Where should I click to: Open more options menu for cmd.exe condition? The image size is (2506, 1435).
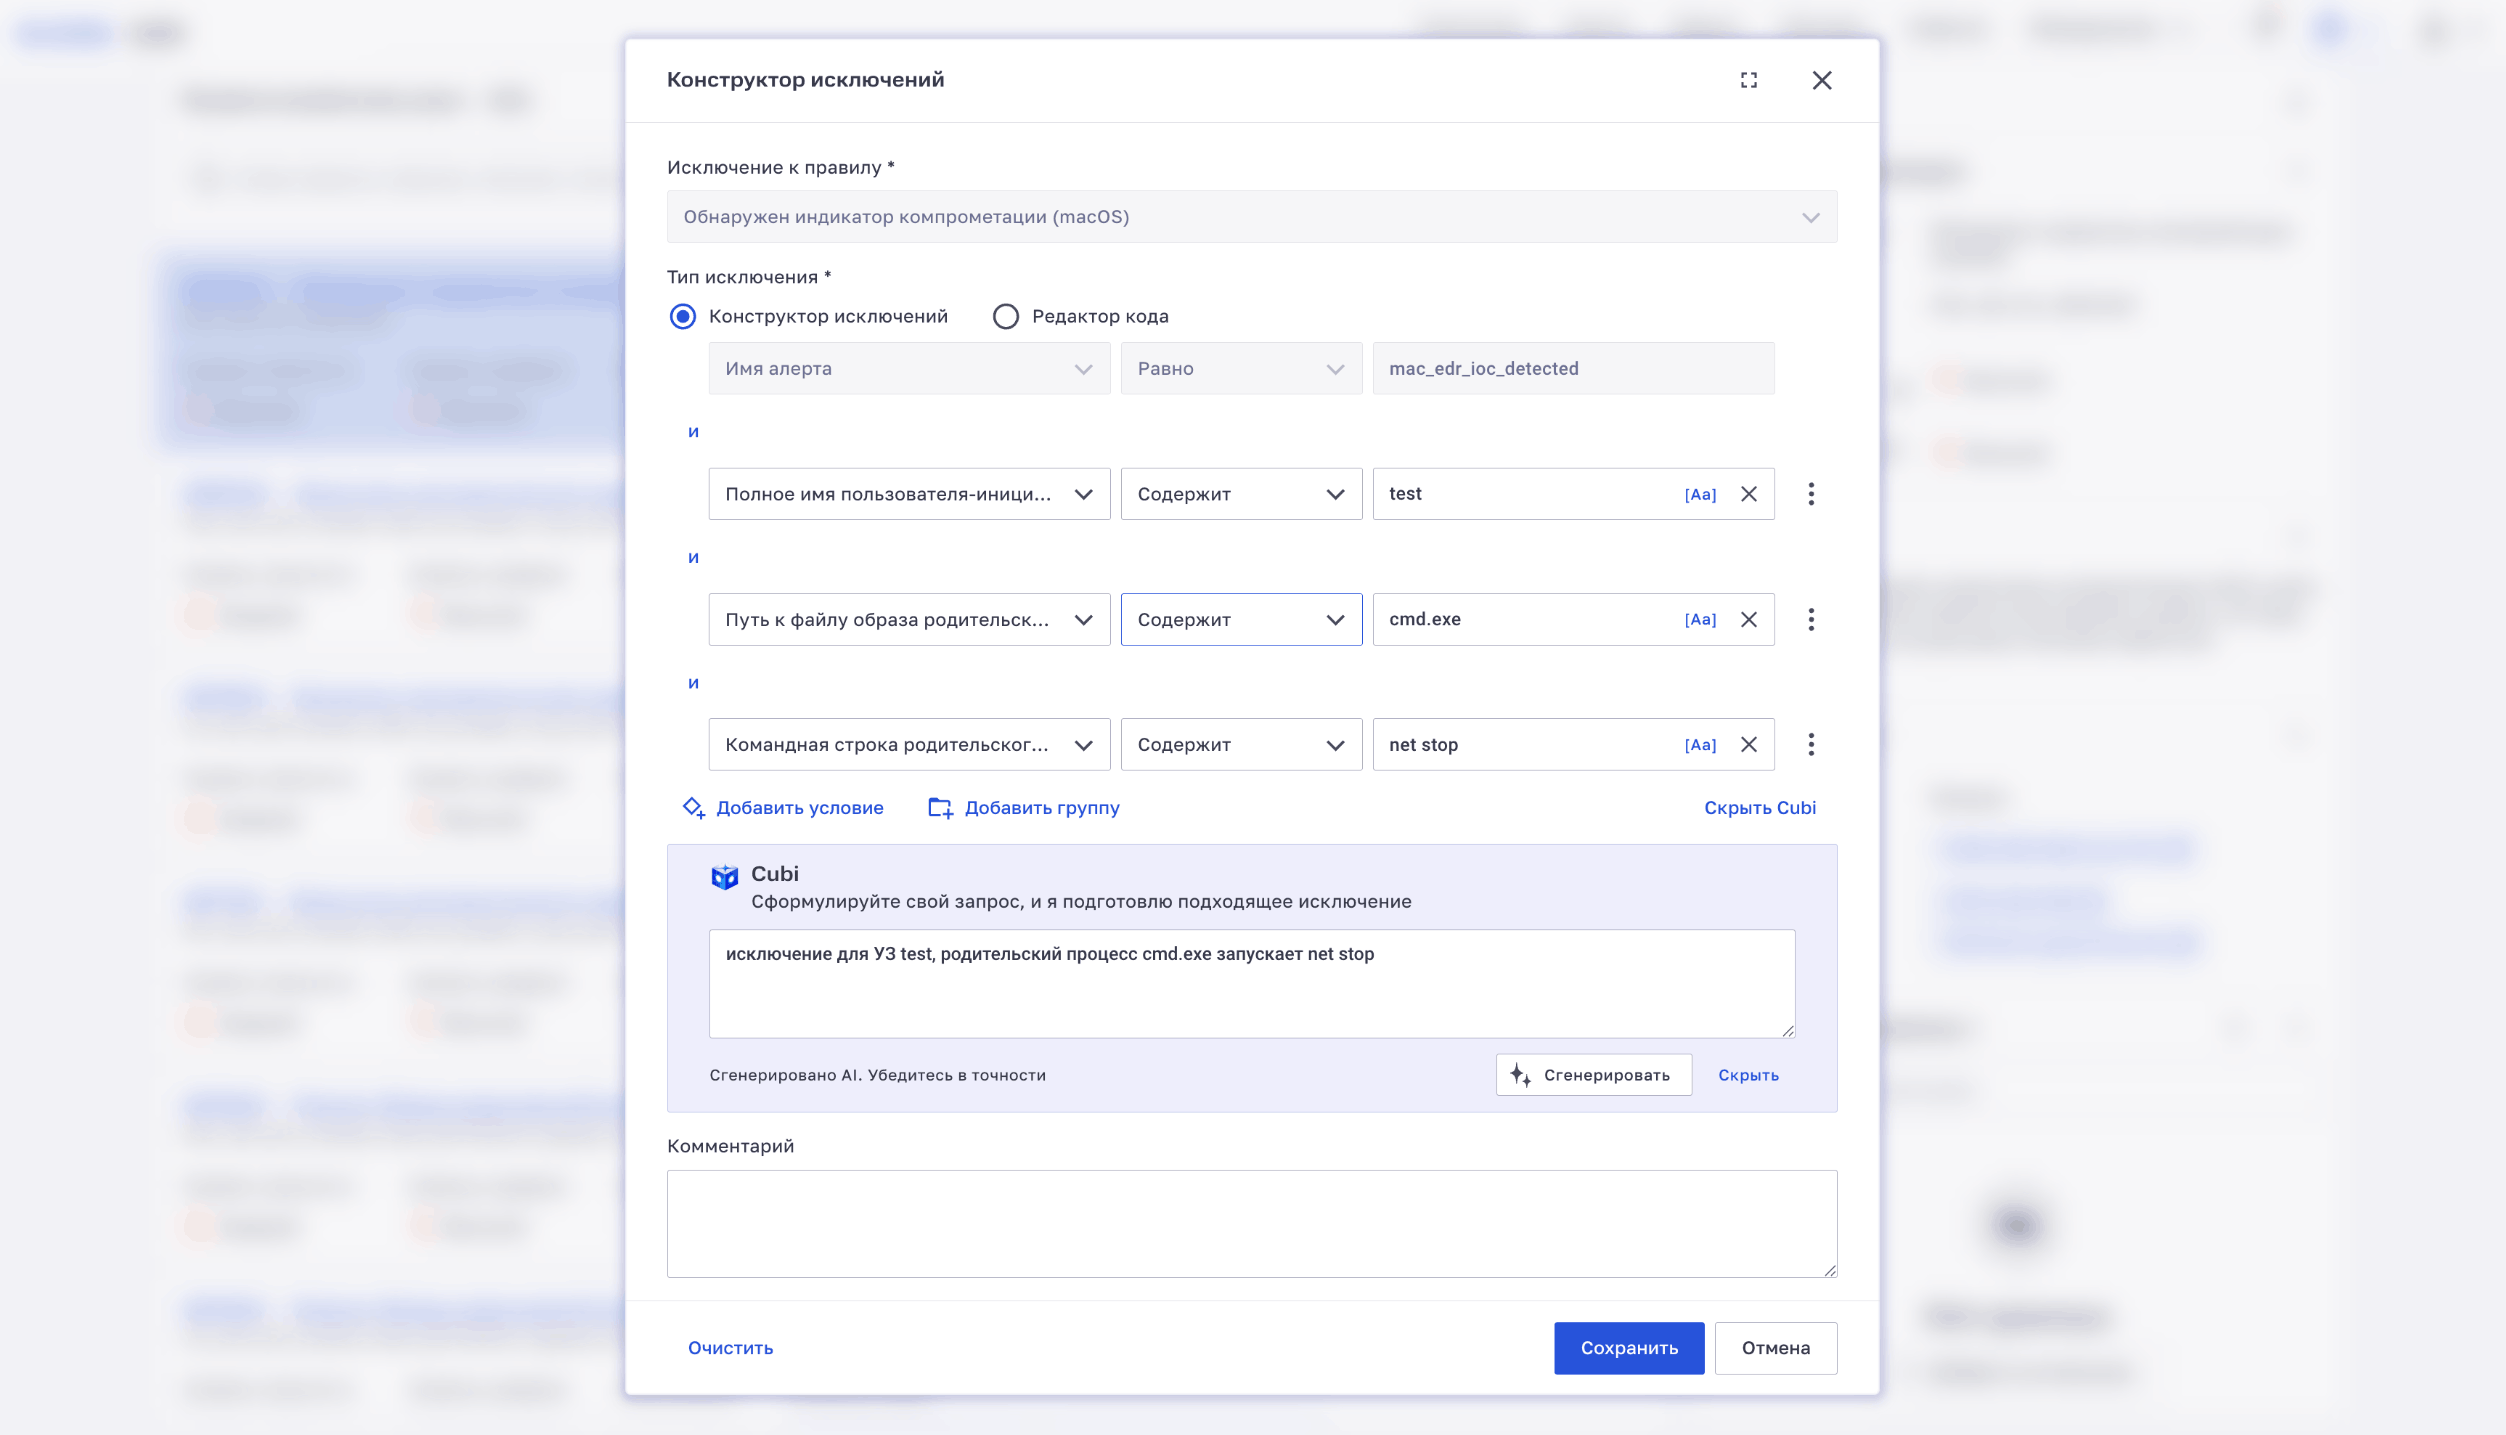[x=1811, y=620]
